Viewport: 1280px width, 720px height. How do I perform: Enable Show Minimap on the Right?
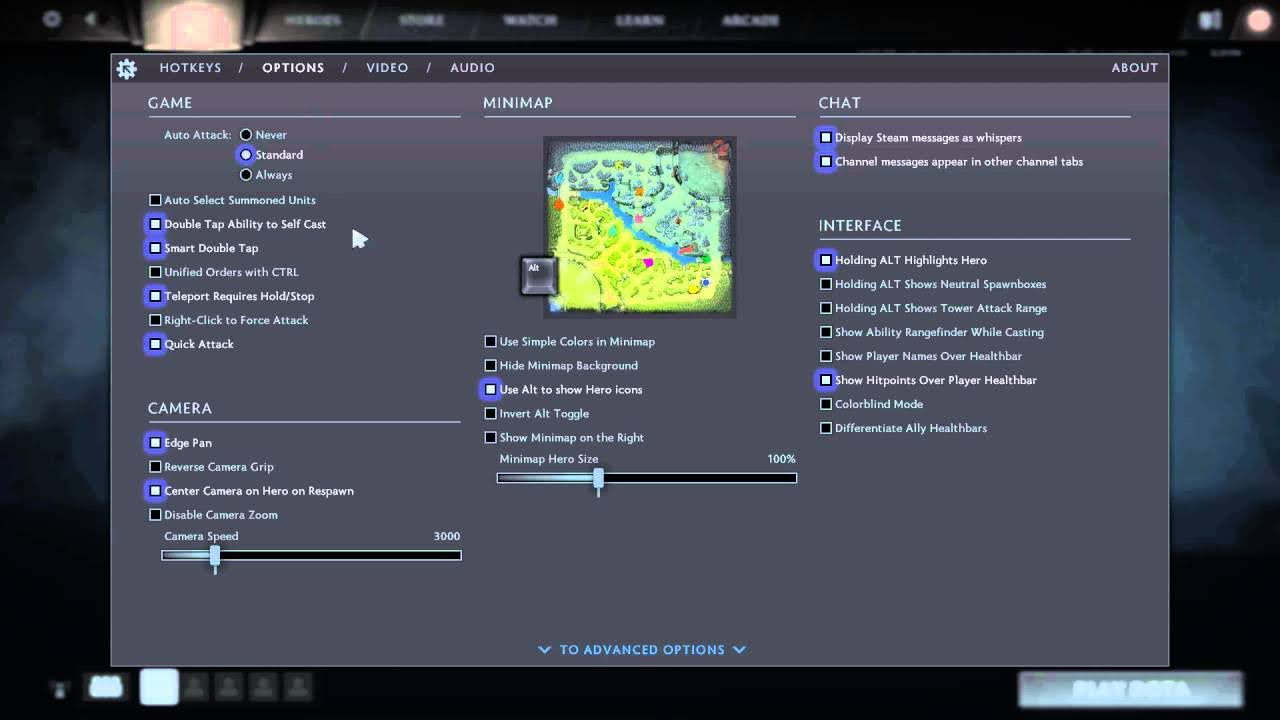pos(491,438)
